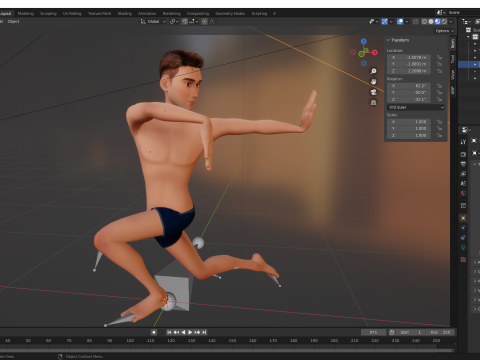Click the Start frame field
Image resolution: width=480 pixels, height=360 pixels.
[x=411, y=332]
